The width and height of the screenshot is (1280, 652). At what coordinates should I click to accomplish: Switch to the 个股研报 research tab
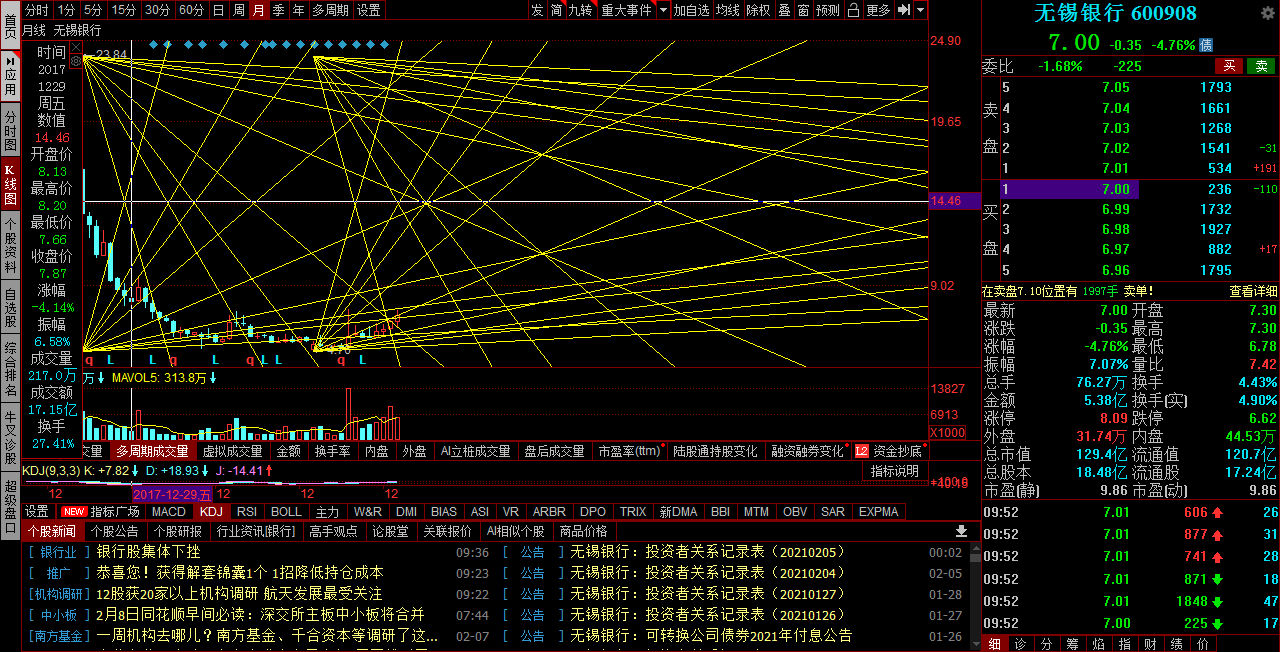click(177, 531)
